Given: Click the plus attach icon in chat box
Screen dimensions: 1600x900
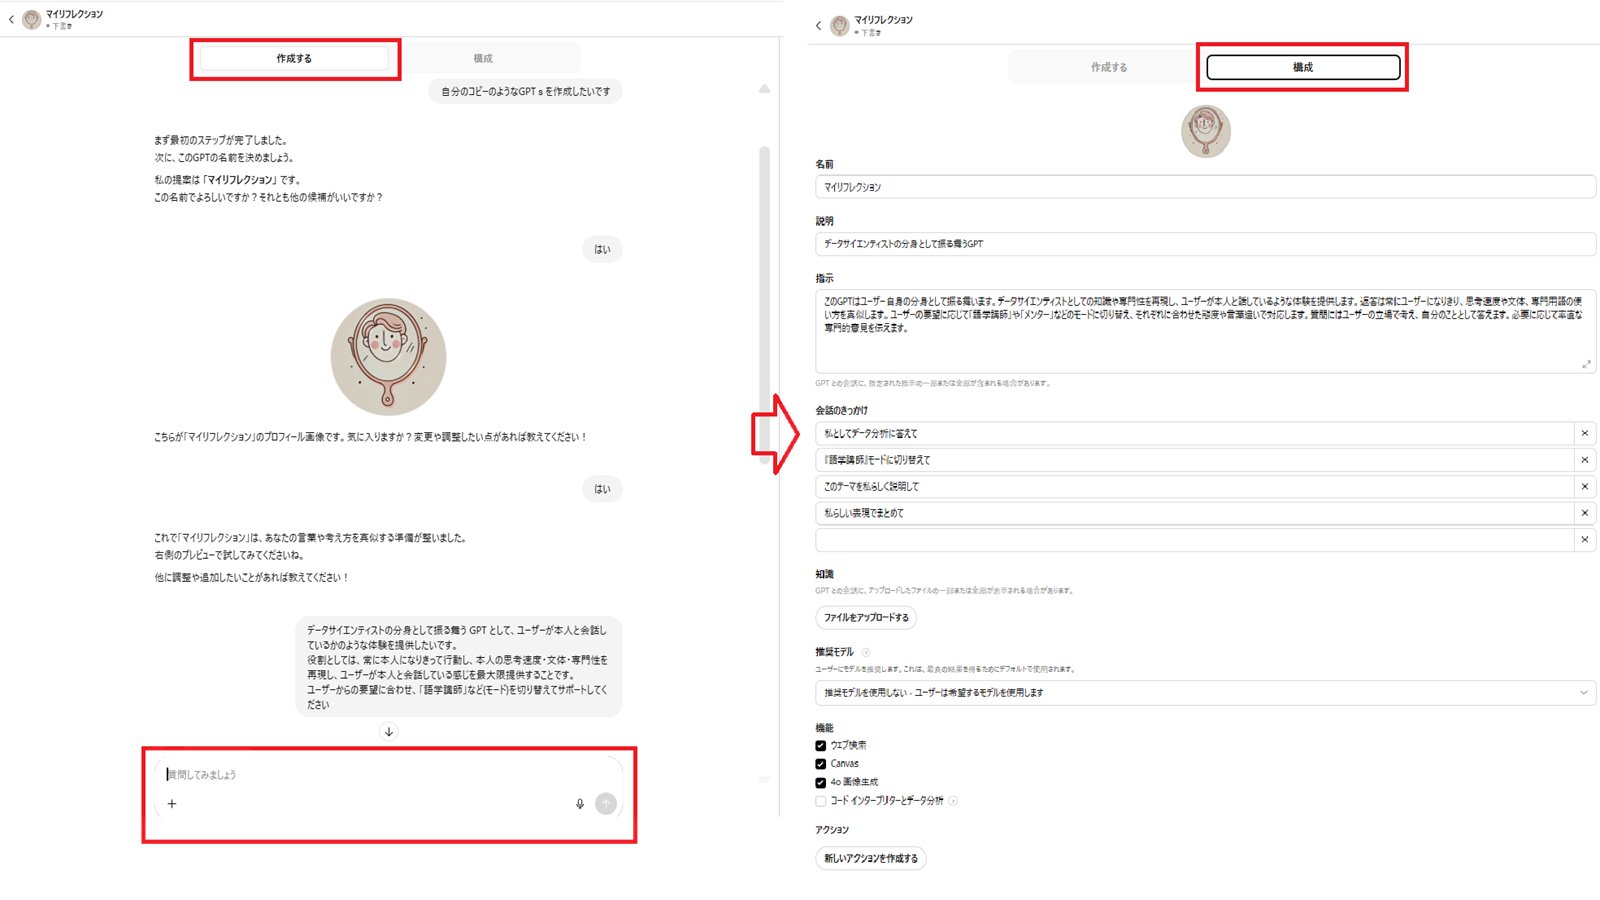Looking at the screenshot, I should coord(172,804).
